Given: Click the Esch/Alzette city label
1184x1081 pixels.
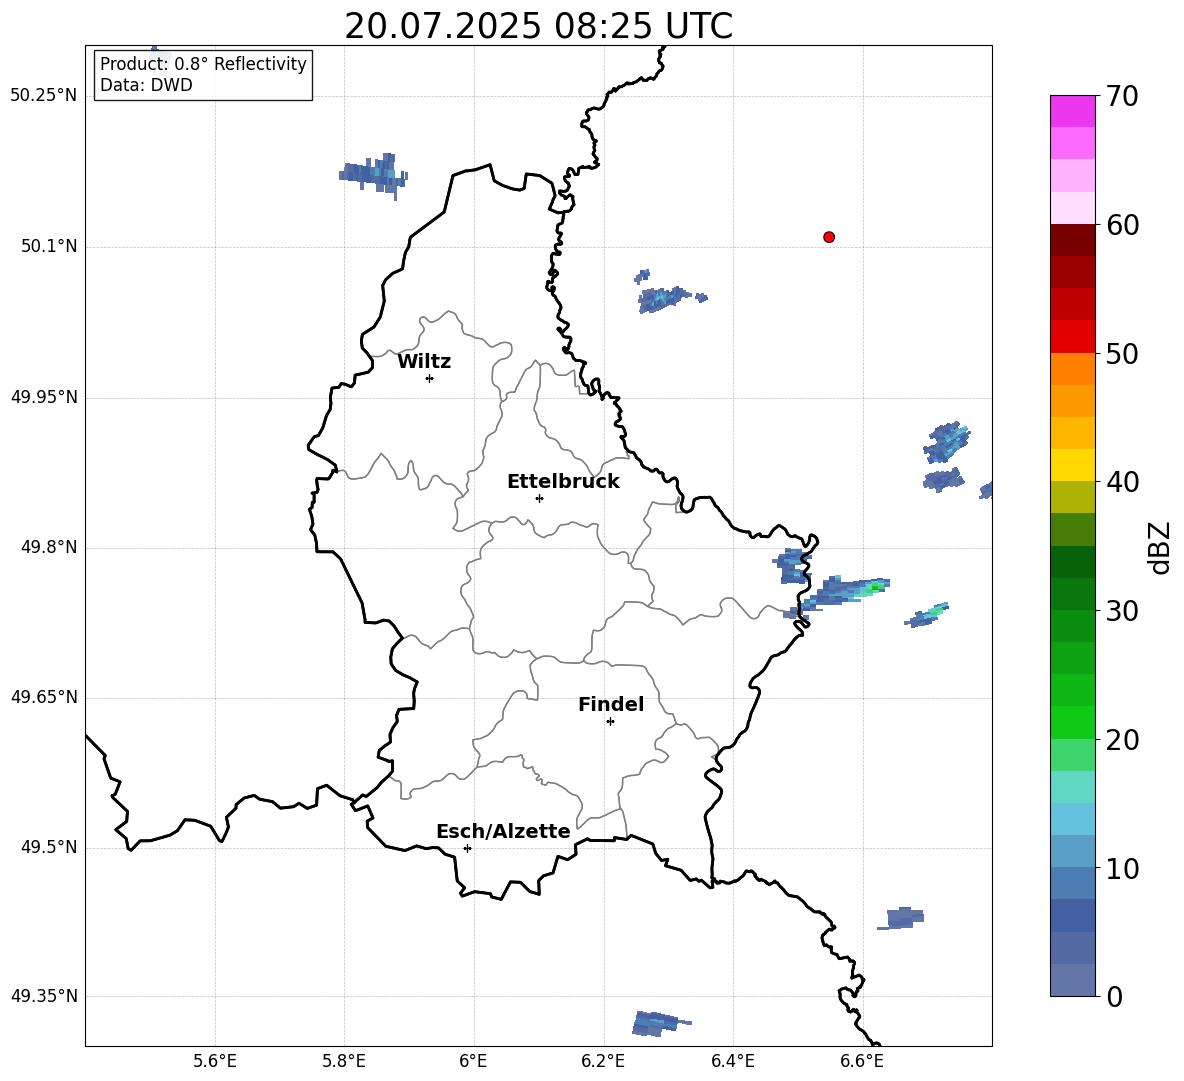Looking at the screenshot, I should pyautogui.click(x=503, y=832).
